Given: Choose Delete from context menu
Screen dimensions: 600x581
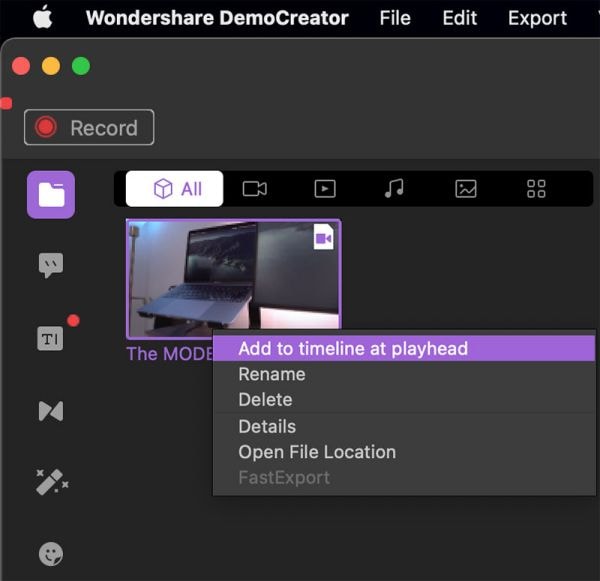Looking at the screenshot, I should point(404,400).
